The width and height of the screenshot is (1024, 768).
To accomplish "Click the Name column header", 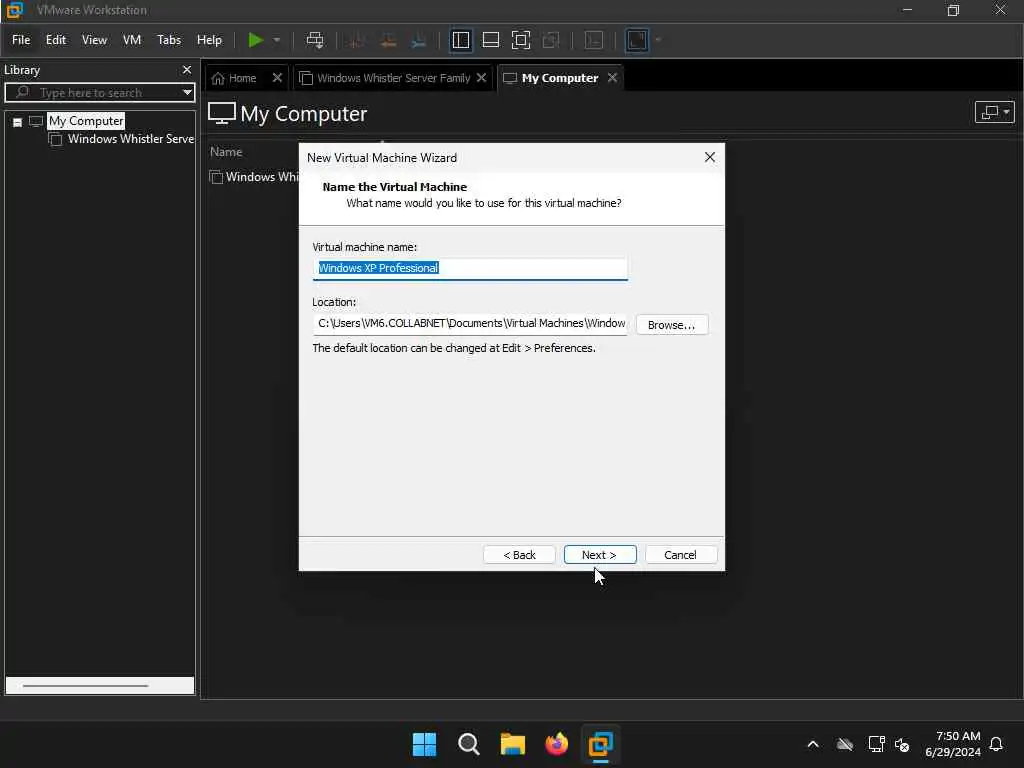I will point(226,152).
